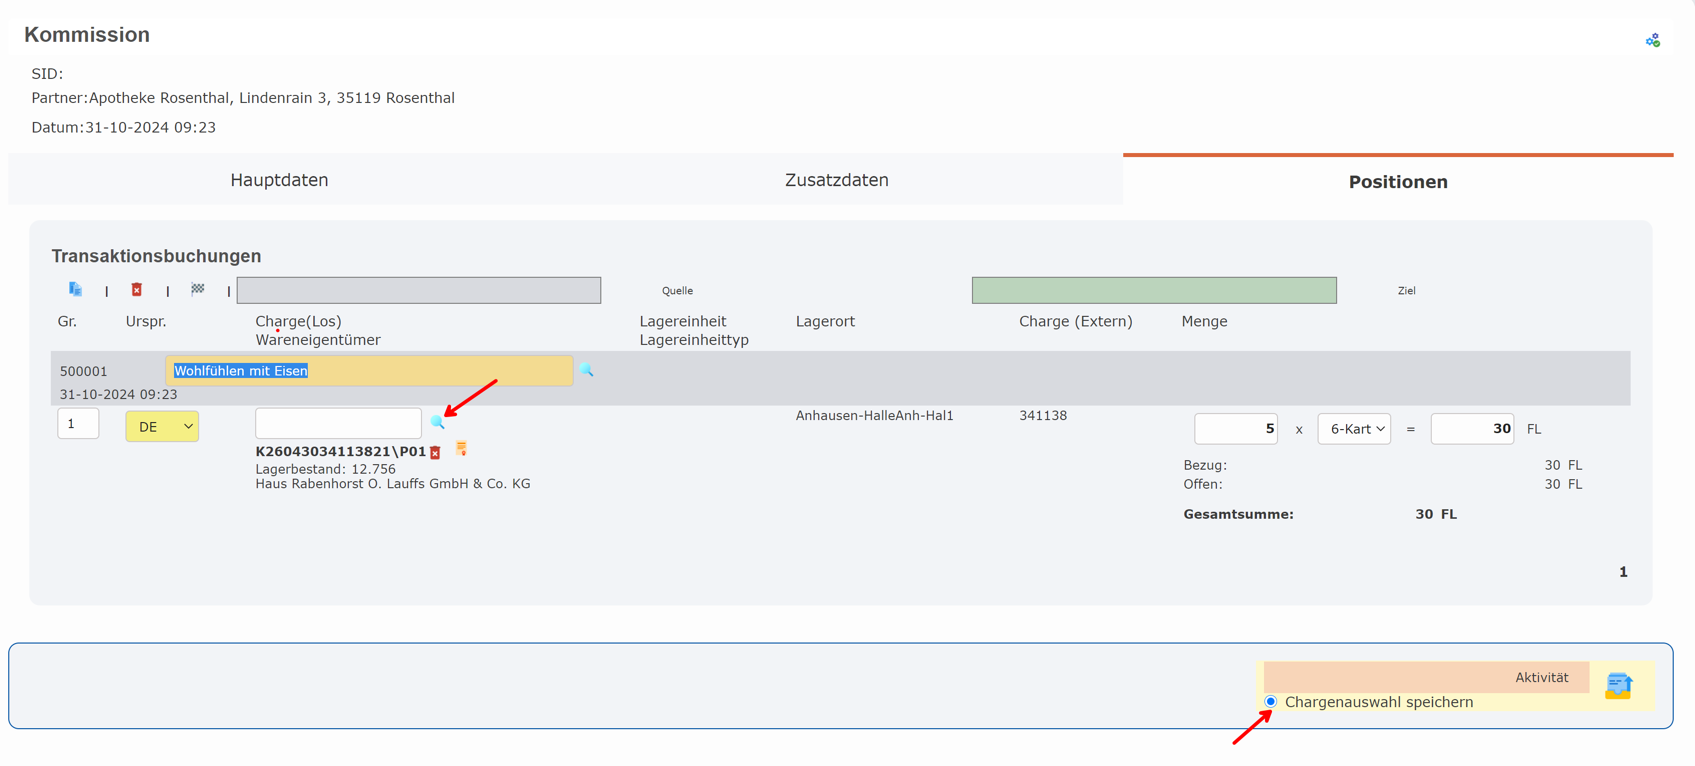This screenshot has height=766, width=1695.
Task: Open the settings icon at top right
Action: (x=1652, y=40)
